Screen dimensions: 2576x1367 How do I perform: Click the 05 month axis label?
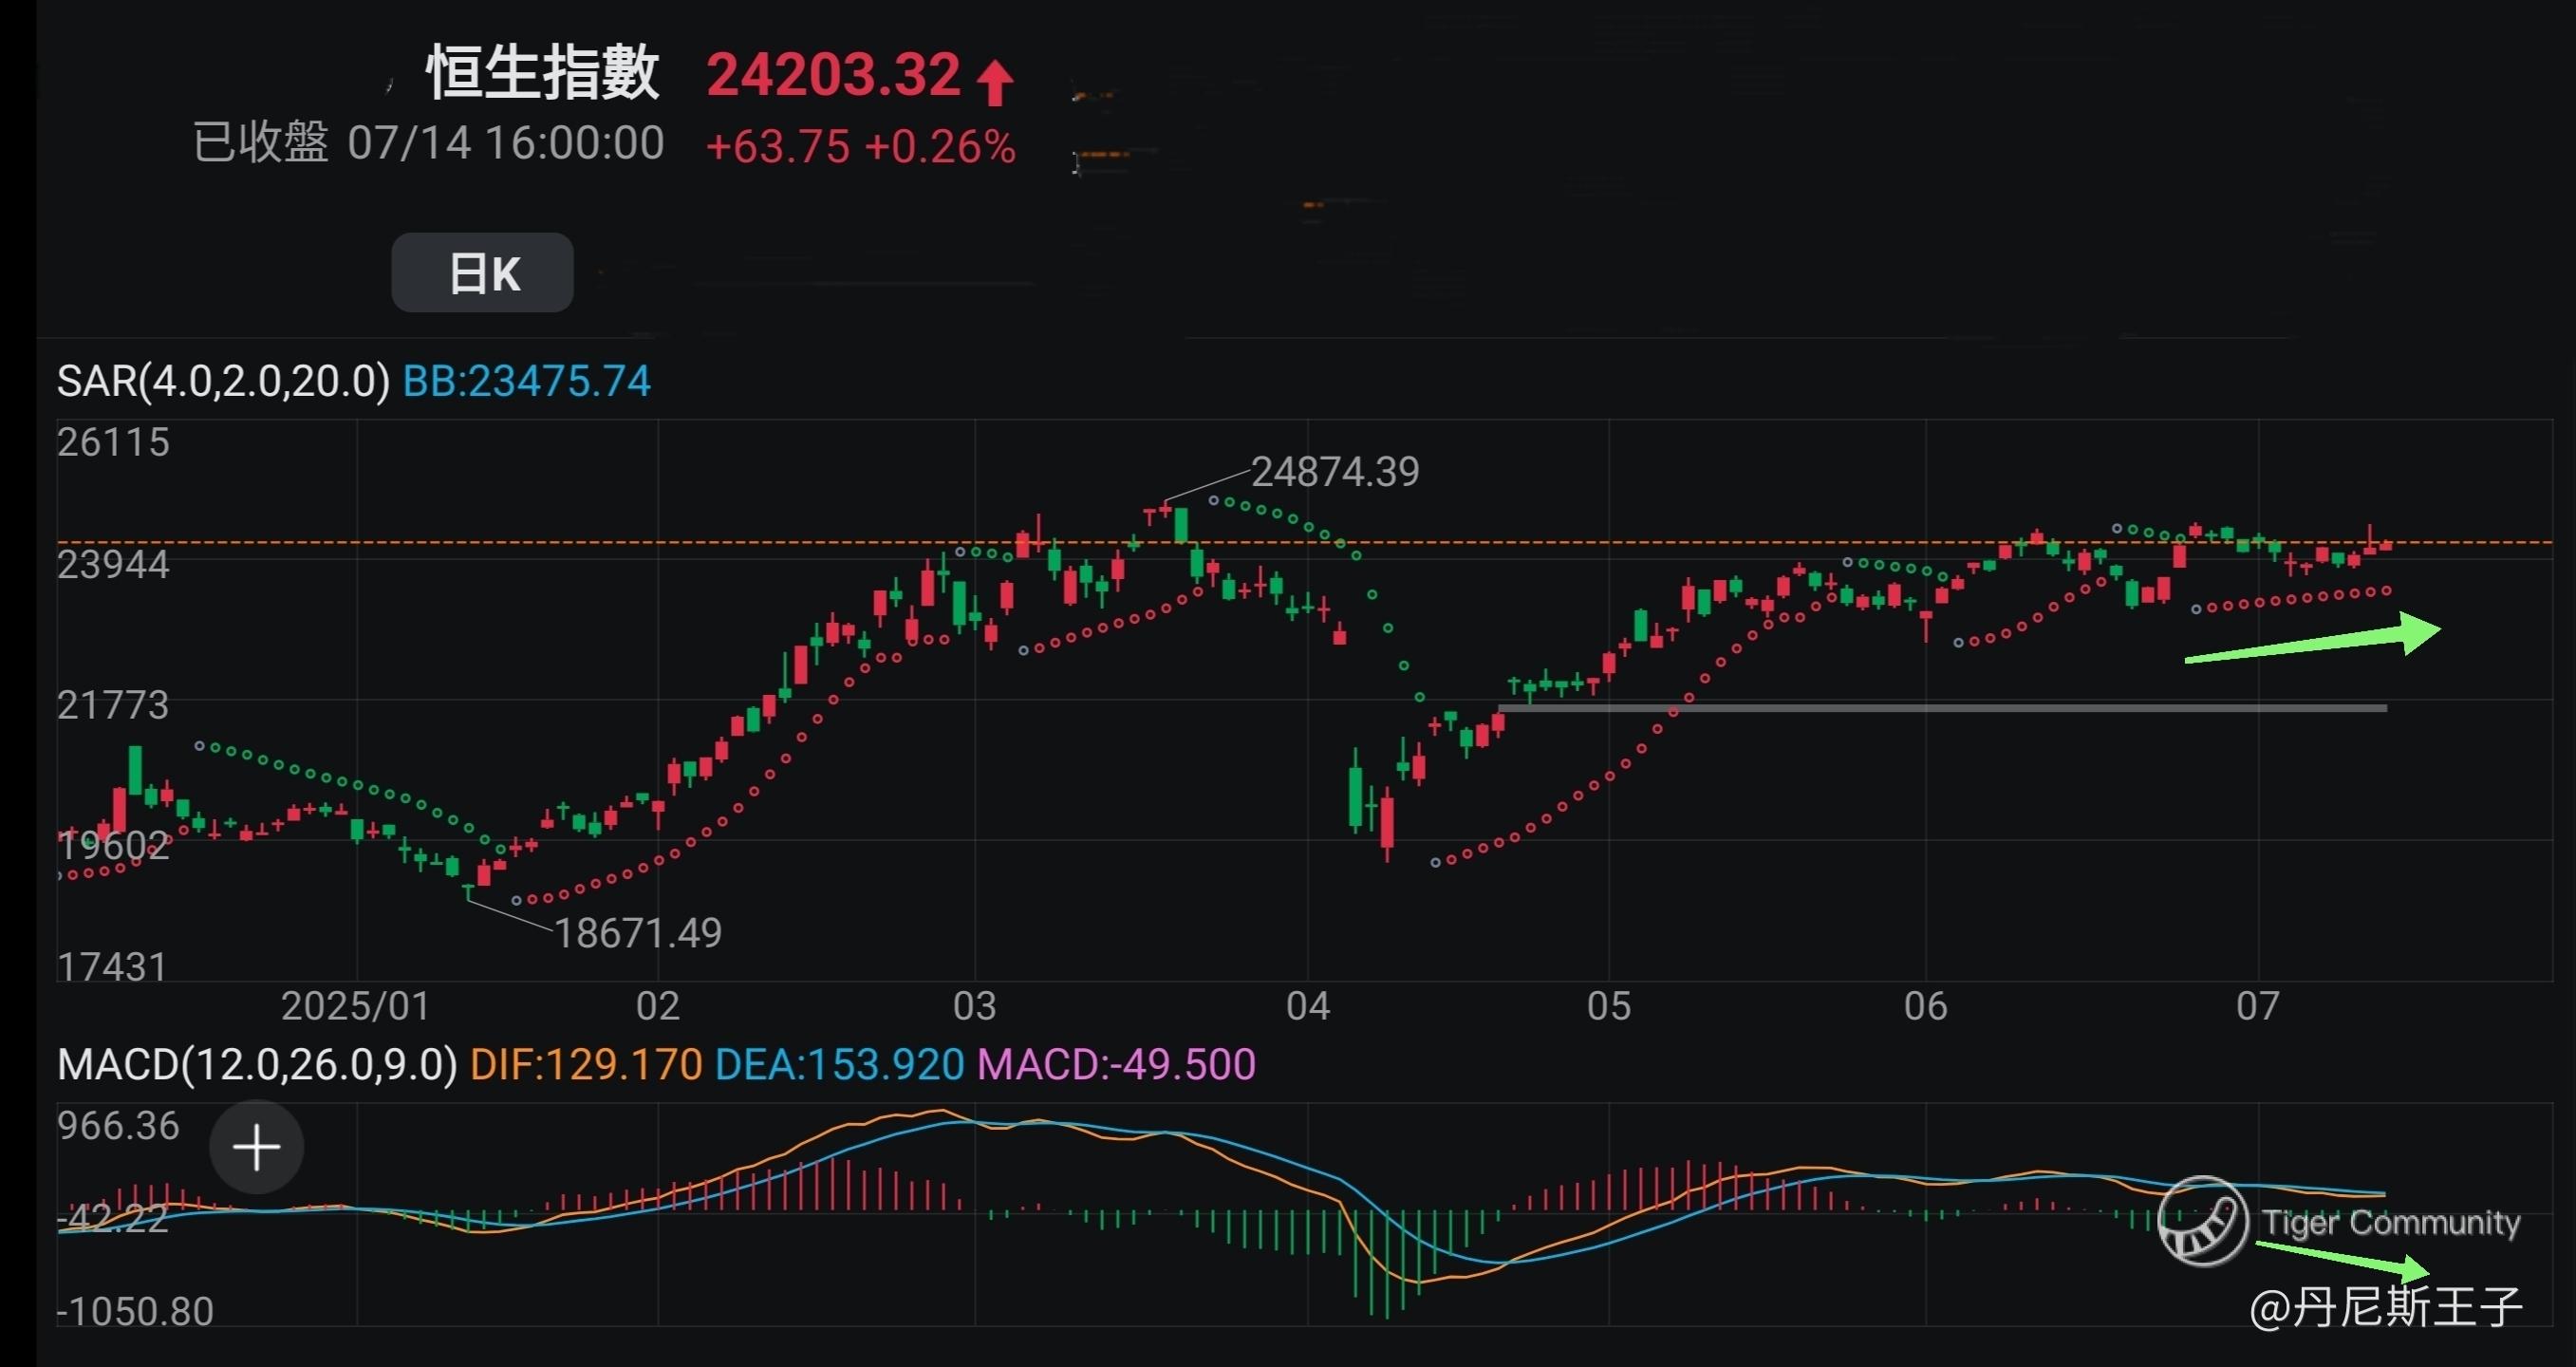point(1609,1006)
